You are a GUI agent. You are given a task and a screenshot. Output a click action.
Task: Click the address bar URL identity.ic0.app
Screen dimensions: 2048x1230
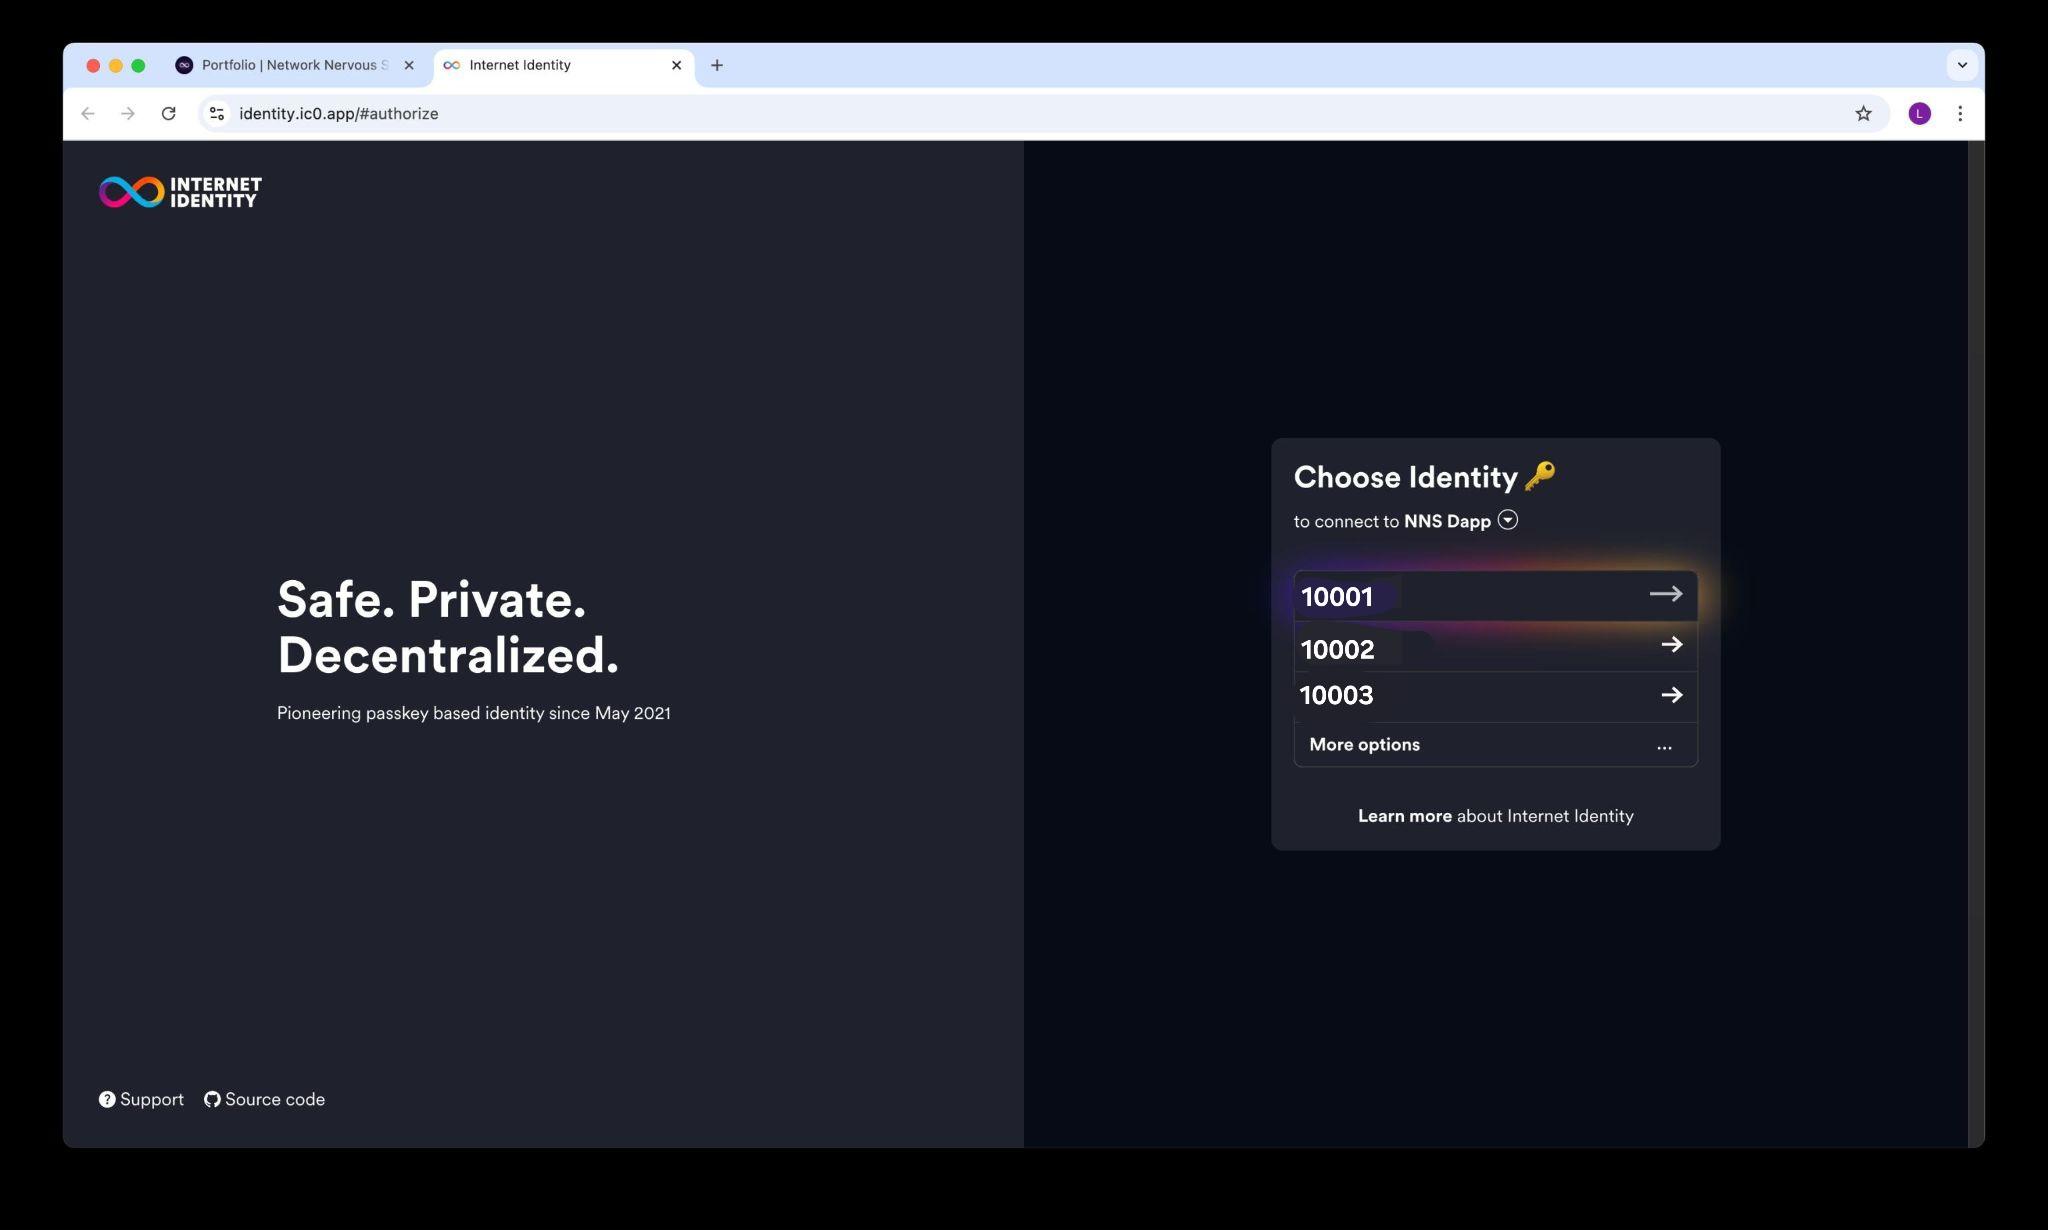[x=338, y=113]
